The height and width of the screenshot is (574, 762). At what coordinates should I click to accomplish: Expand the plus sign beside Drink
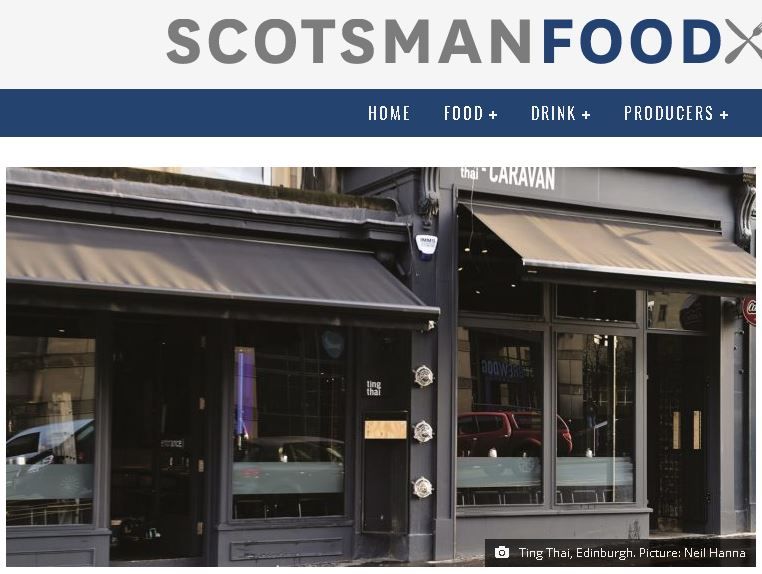tap(586, 115)
